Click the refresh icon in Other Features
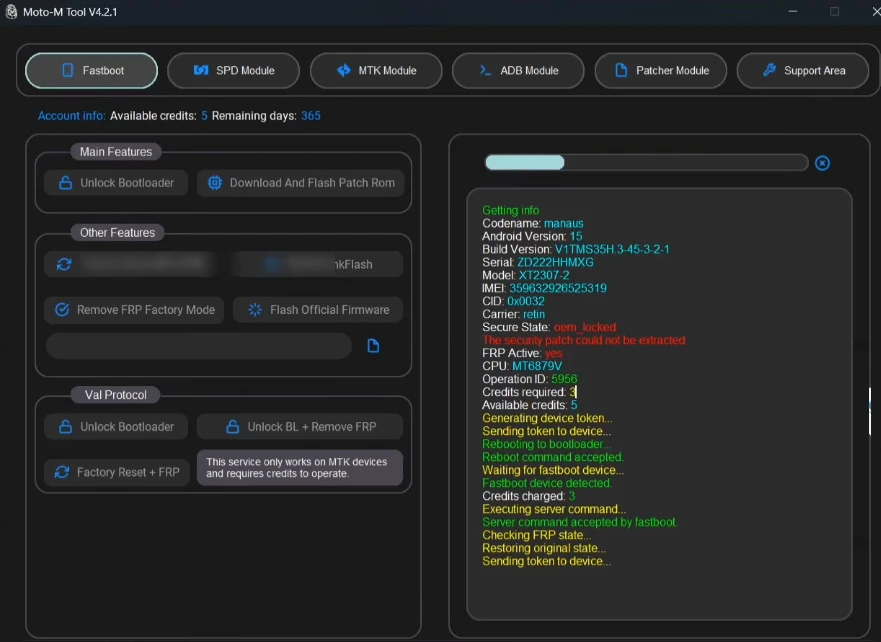Image resolution: width=881 pixels, height=642 pixels. point(64,264)
